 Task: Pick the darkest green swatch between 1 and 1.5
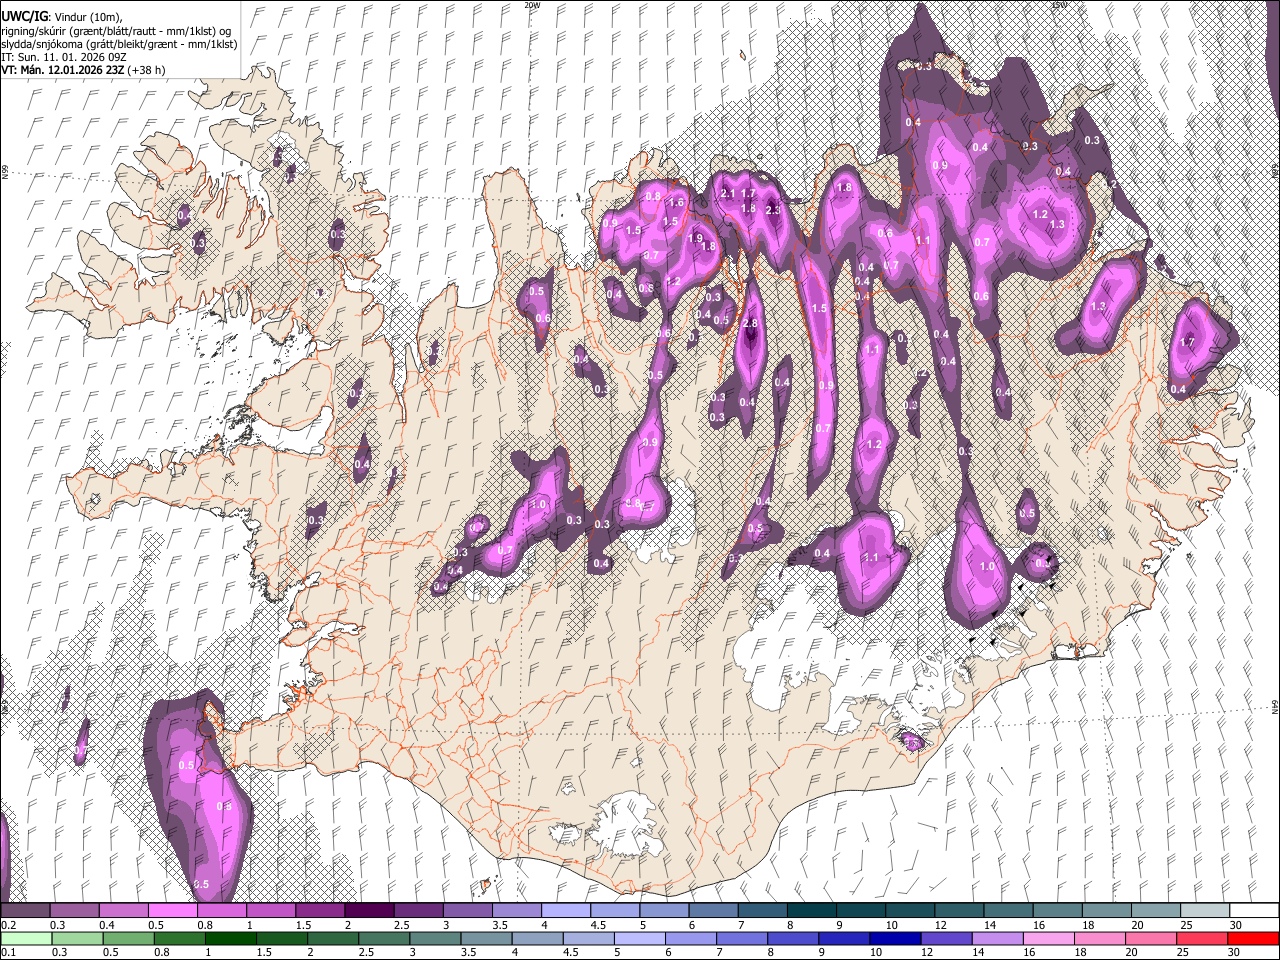(231, 938)
